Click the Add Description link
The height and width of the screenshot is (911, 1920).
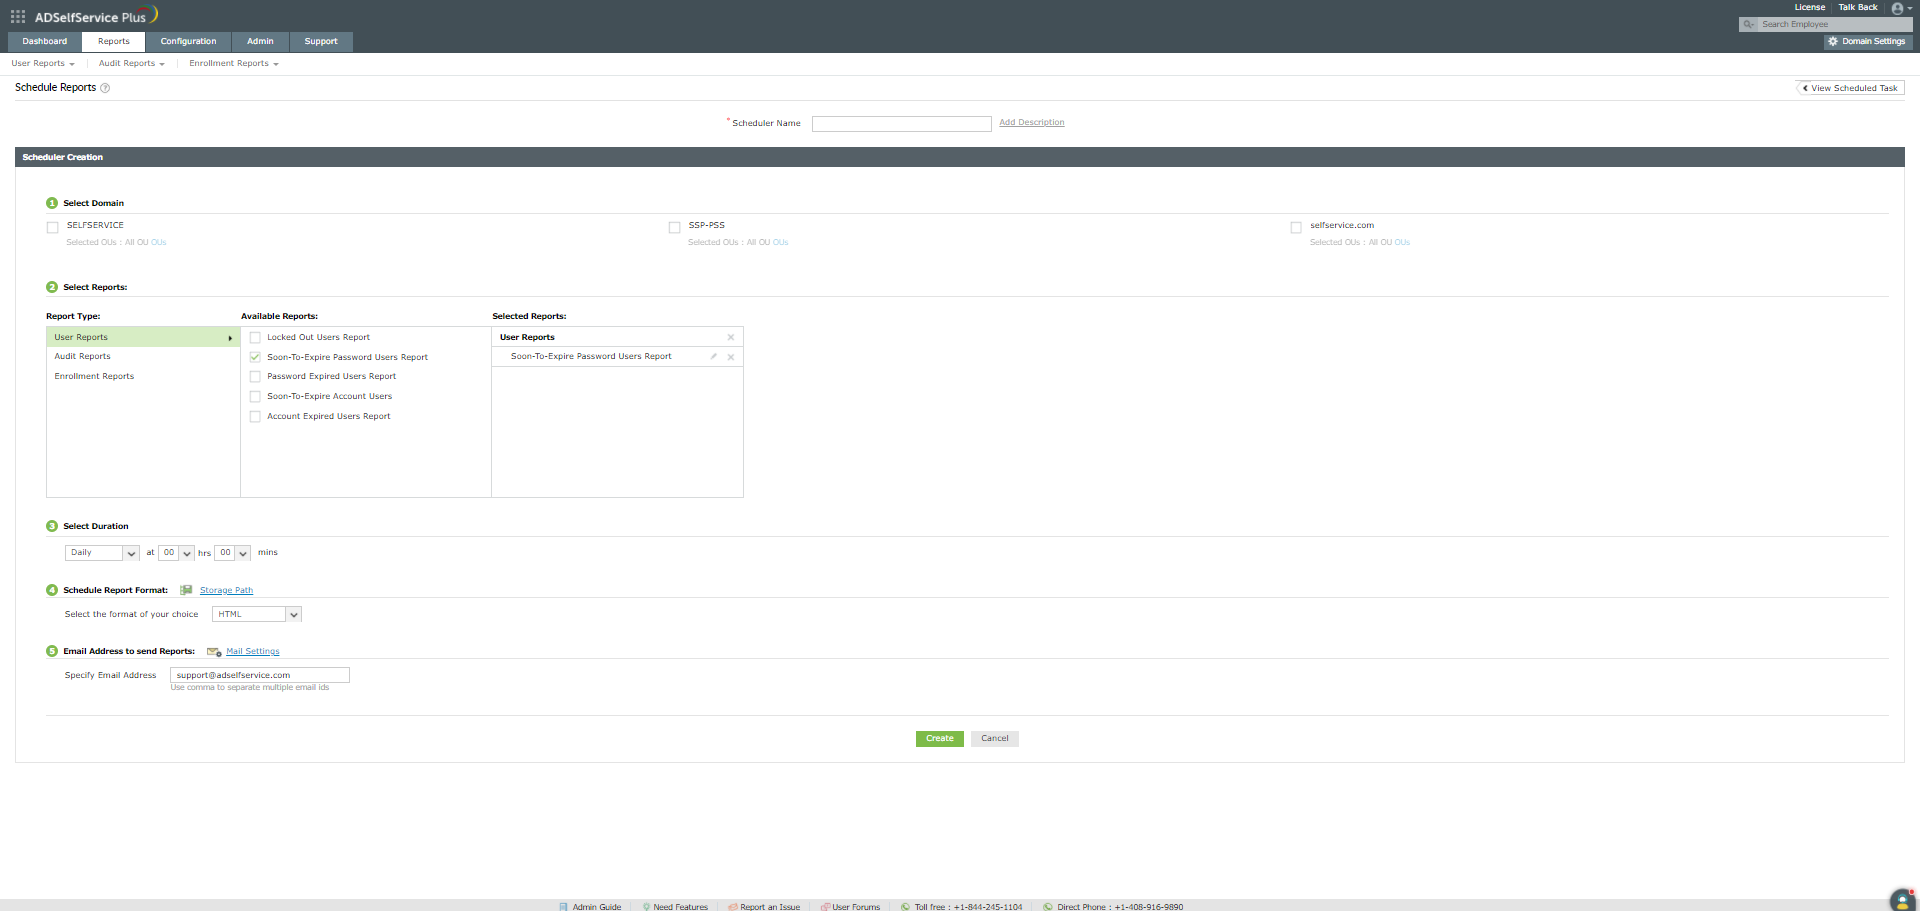(x=1032, y=123)
